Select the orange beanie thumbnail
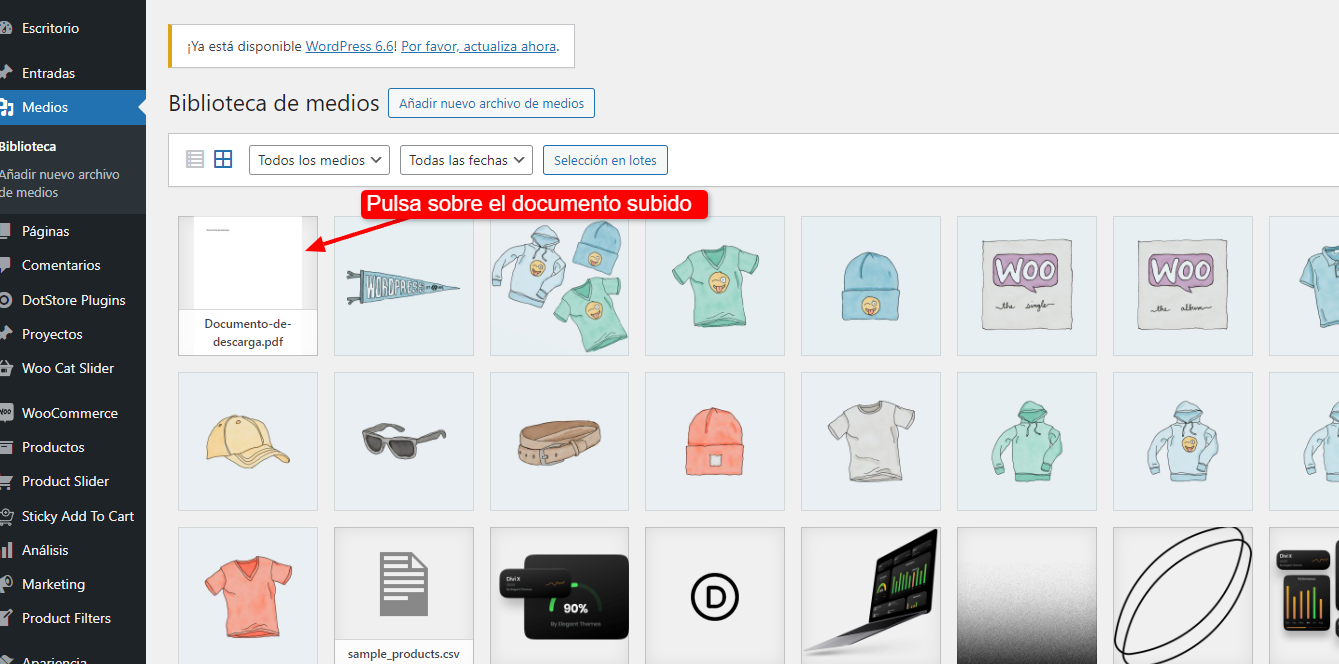Screen dimensions: 1339x664 coord(715,442)
